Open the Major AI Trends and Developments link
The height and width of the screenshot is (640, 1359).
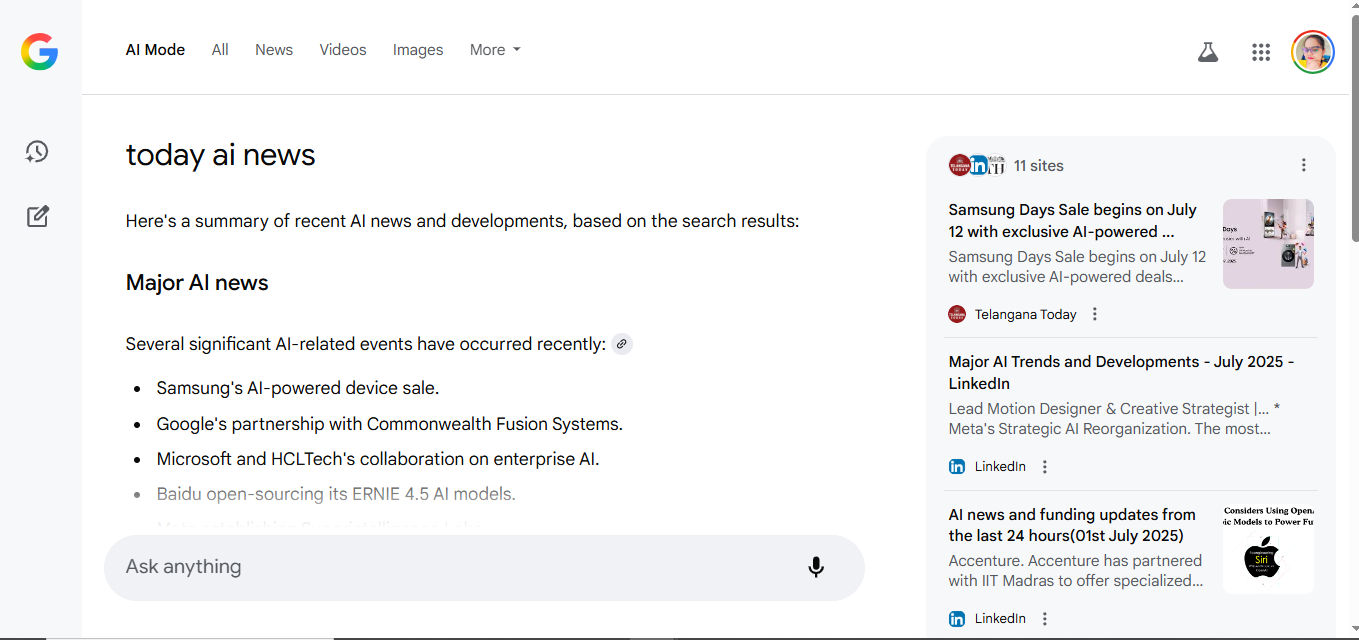[1122, 373]
